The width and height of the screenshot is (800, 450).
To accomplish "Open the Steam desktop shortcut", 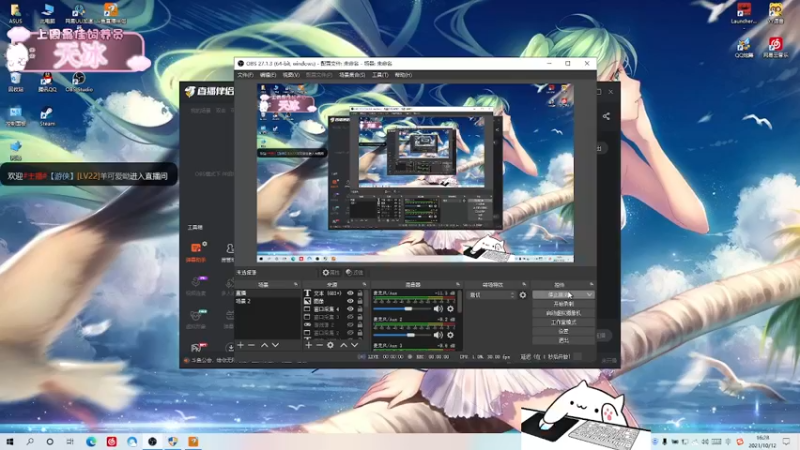I will [47, 116].
